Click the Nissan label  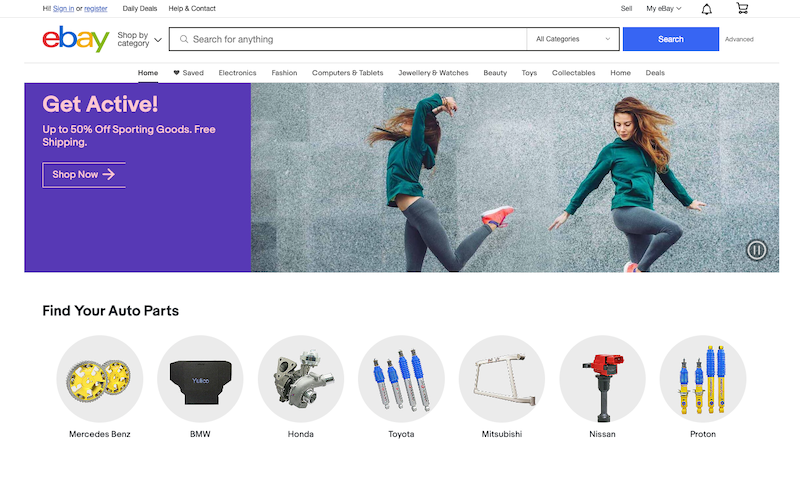click(602, 434)
